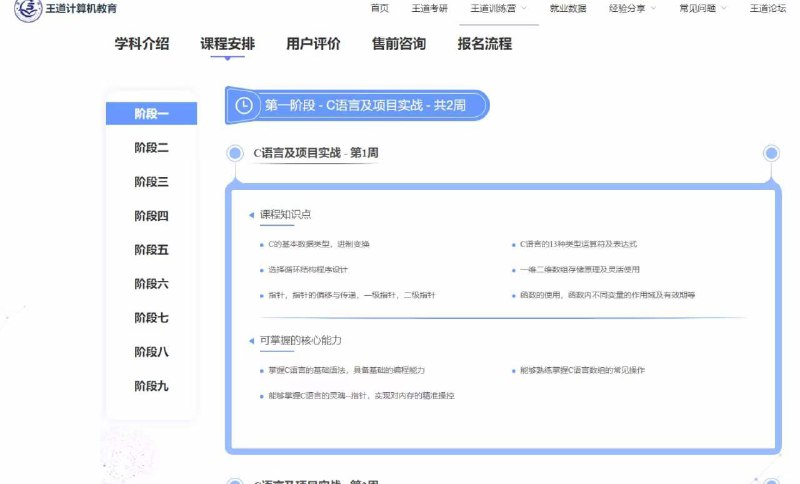Image resolution: width=800 pixels, height=484 pixels.
Task: Click the 函数的使用 bullet item
Action: coord(608,295)
